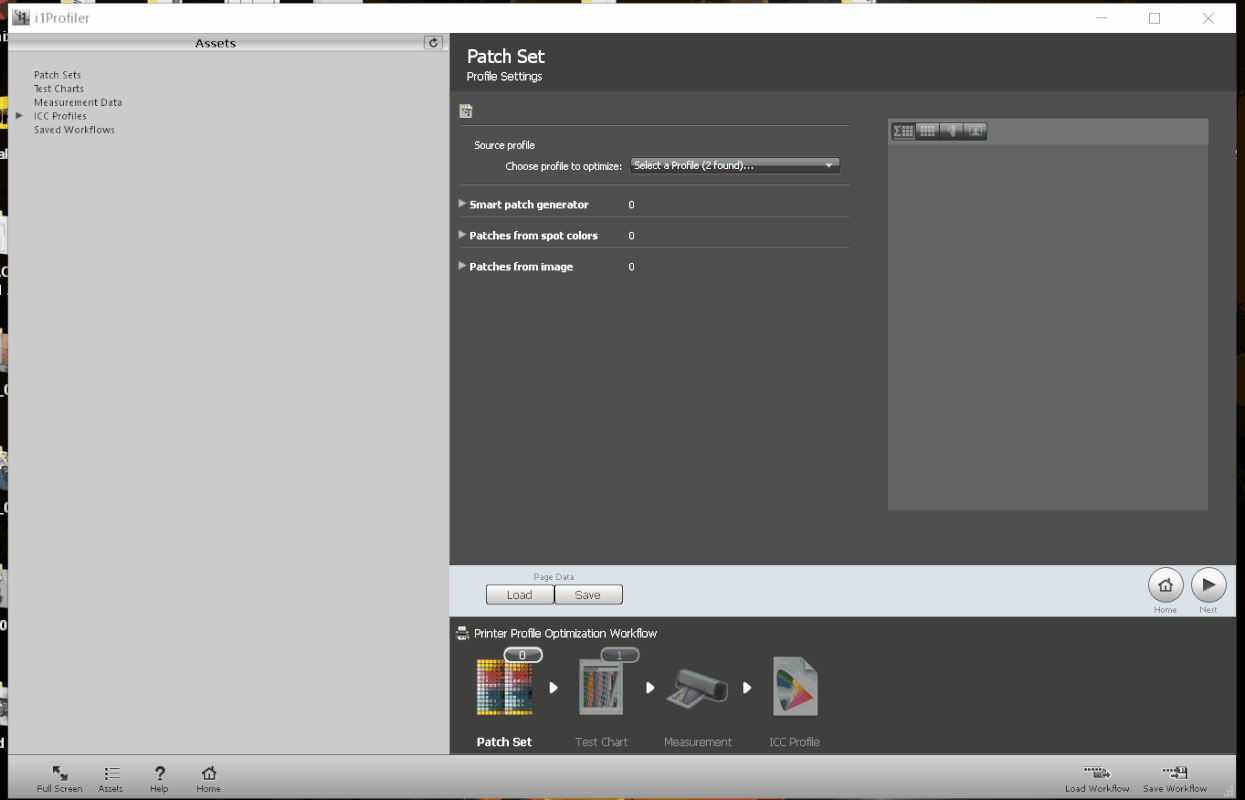Expand the Patches from spot colors section
The width and height of the screenshot is (1245, 800).
[x=462, y=235]
